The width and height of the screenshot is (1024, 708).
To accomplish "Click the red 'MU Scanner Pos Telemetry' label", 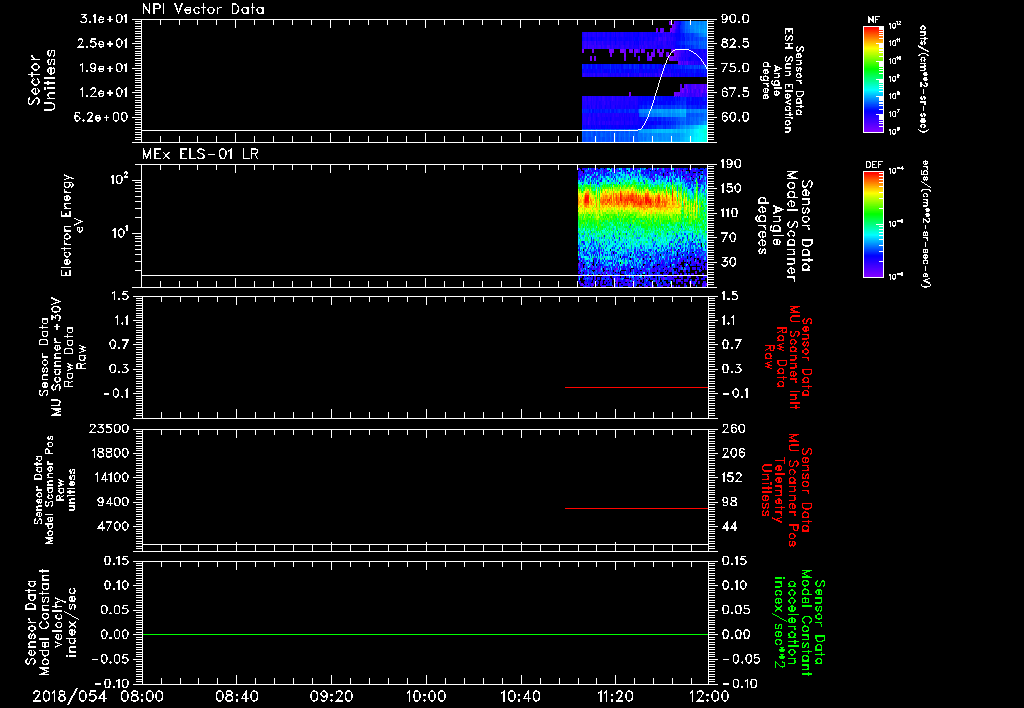I will (x=785, y=489).
